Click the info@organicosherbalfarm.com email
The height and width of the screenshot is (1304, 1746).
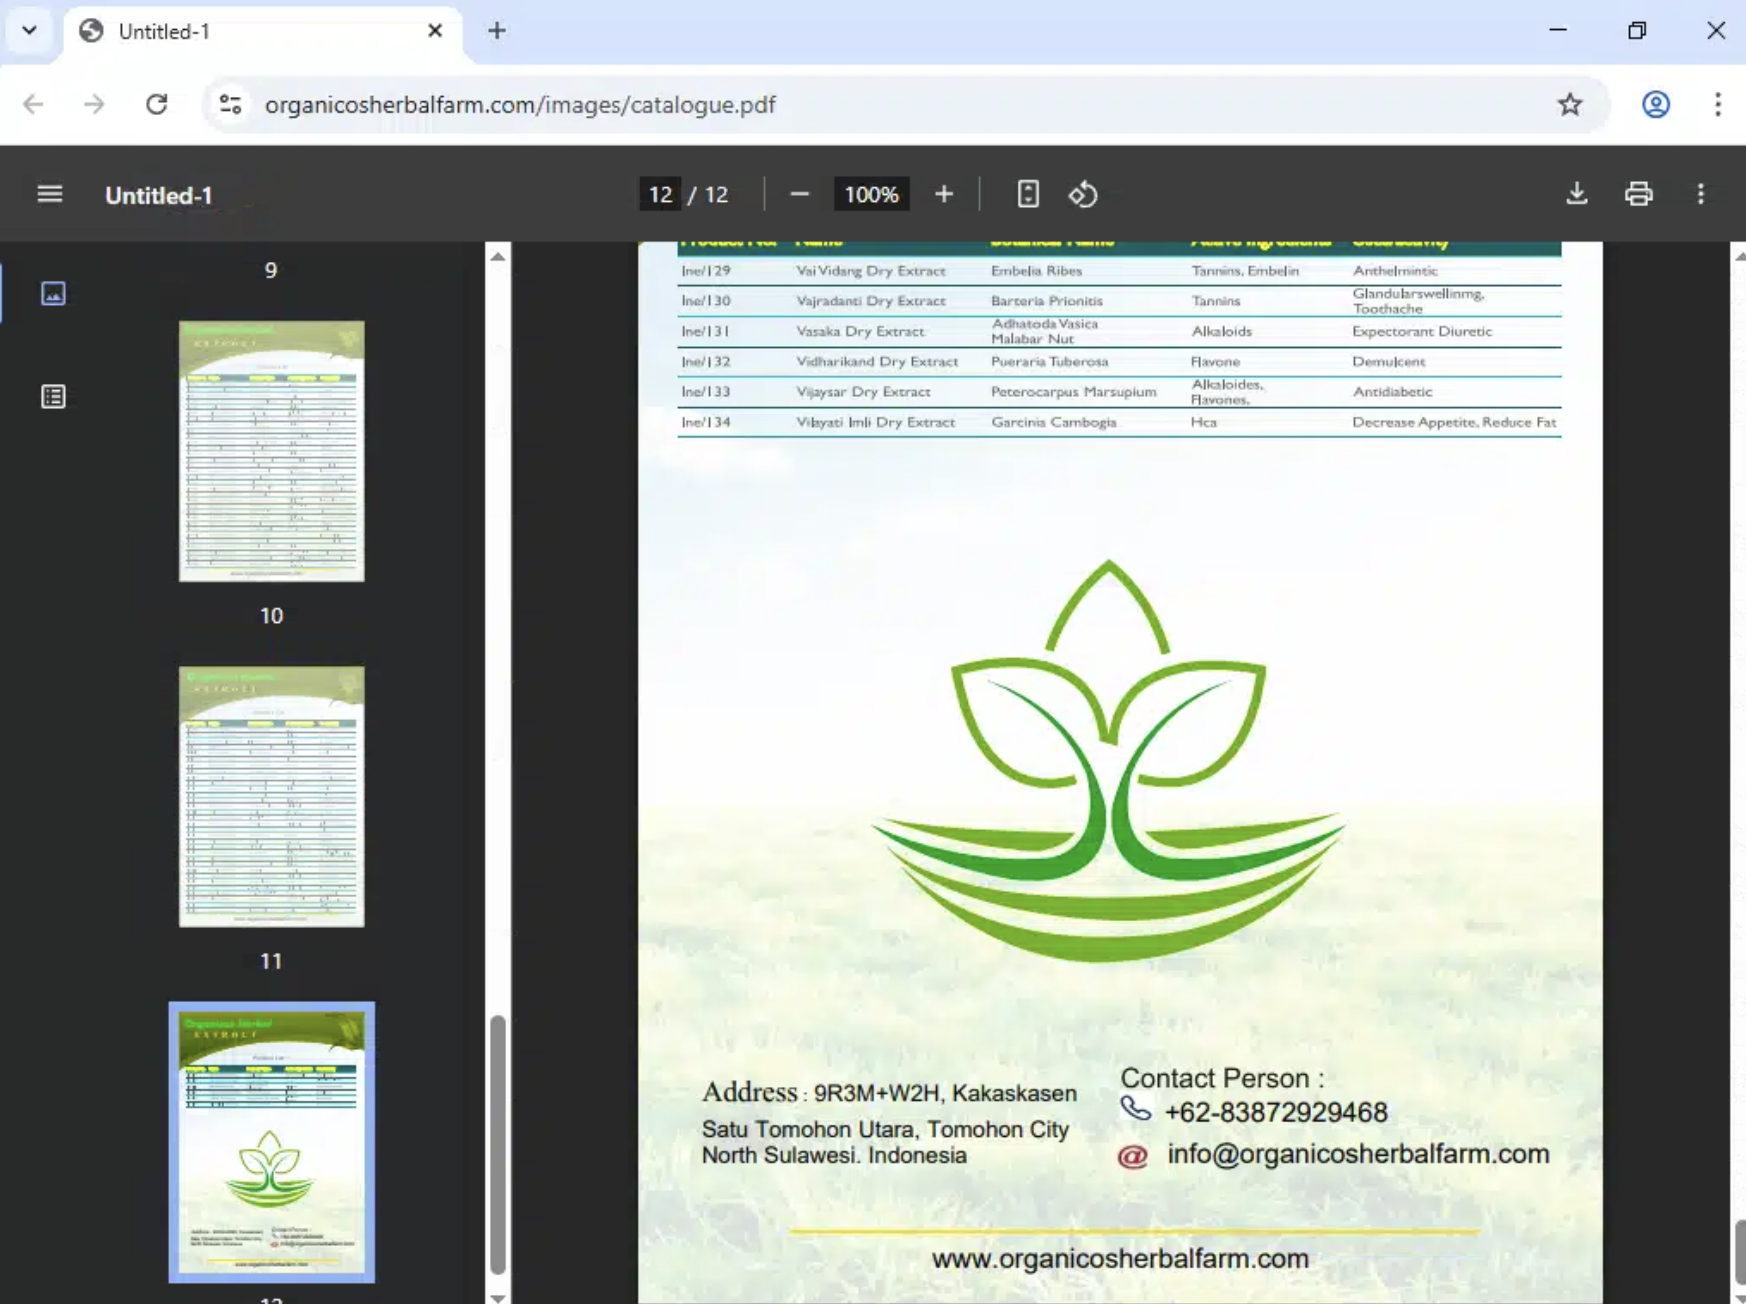tap(1358, 1154)
